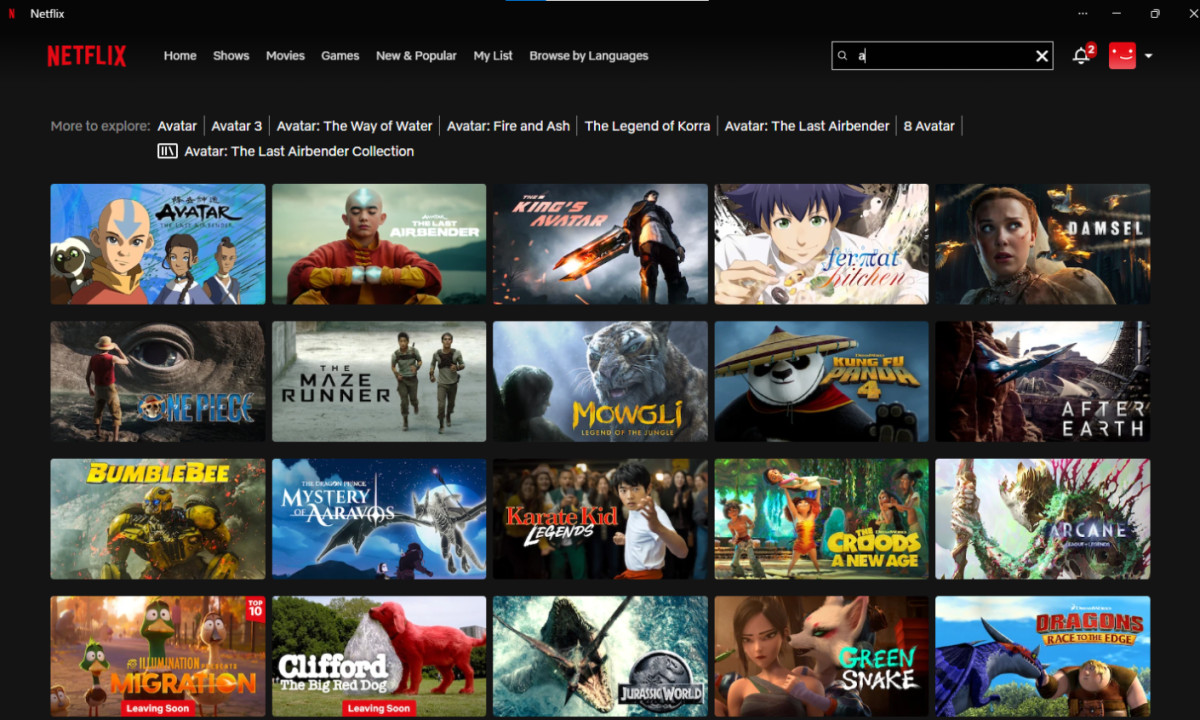The image size is (1200, 720).
Task: Open The King's Avatar thumbnail
Action: (600, 244)
